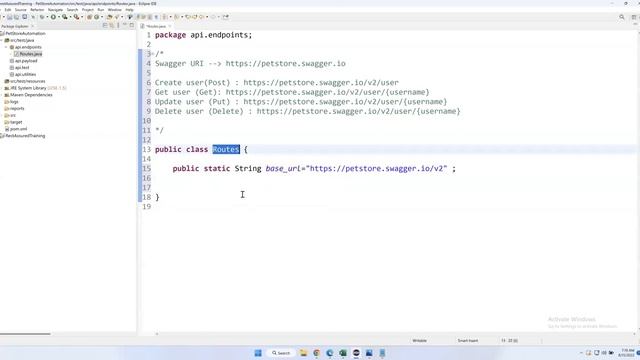Image resolution: width=640 pixels, height=360 pixels.
Task: Toggle Link with Editor in Package Explorer
Action: point(111,25)
